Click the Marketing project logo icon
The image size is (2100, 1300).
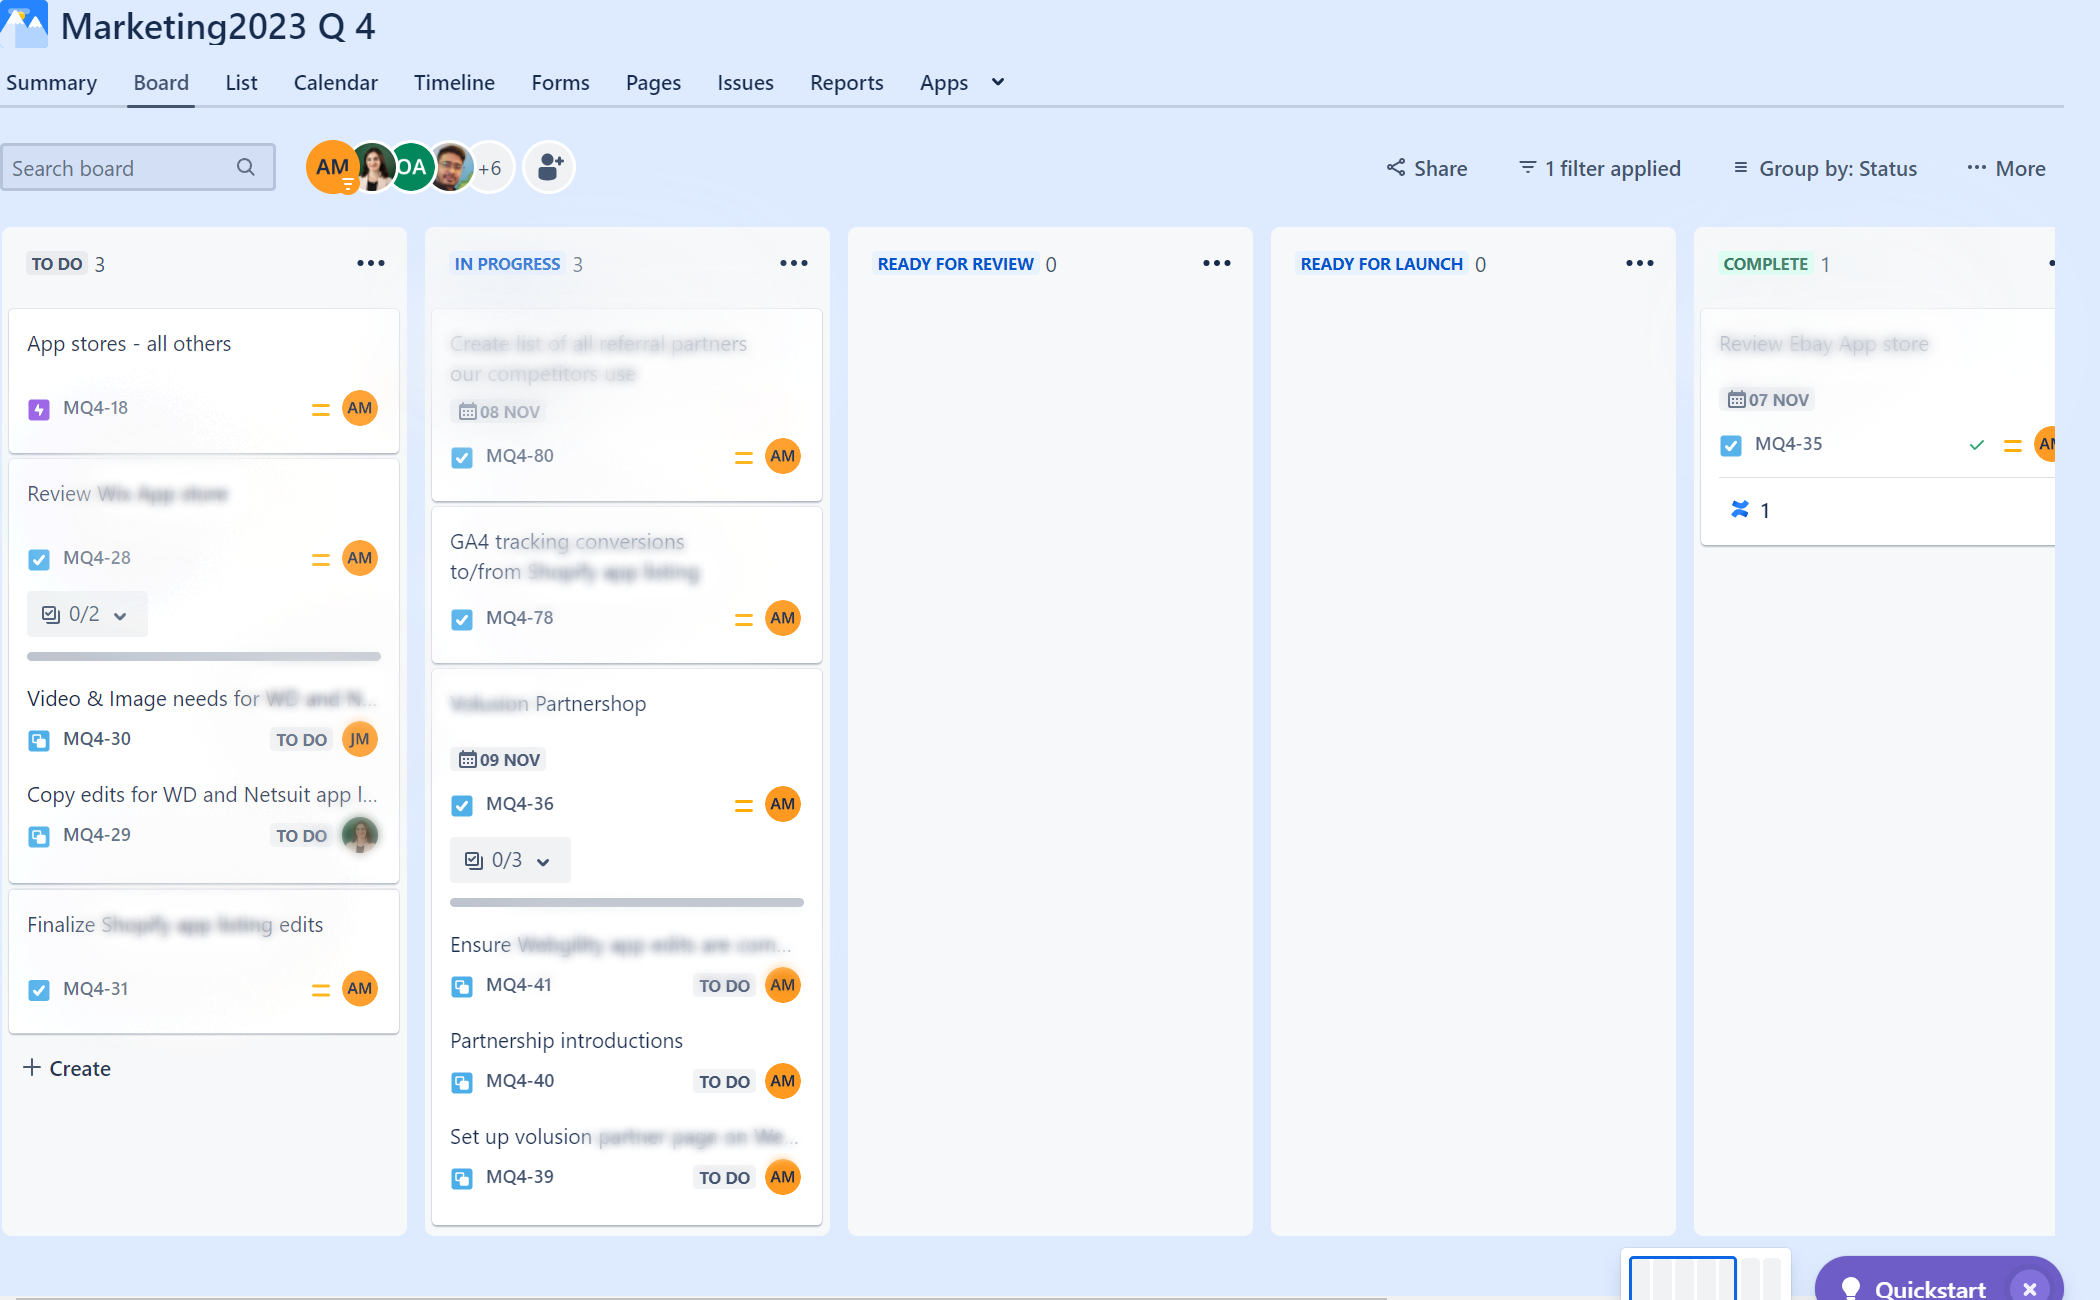pyautogui.click(x=24, y=24)
